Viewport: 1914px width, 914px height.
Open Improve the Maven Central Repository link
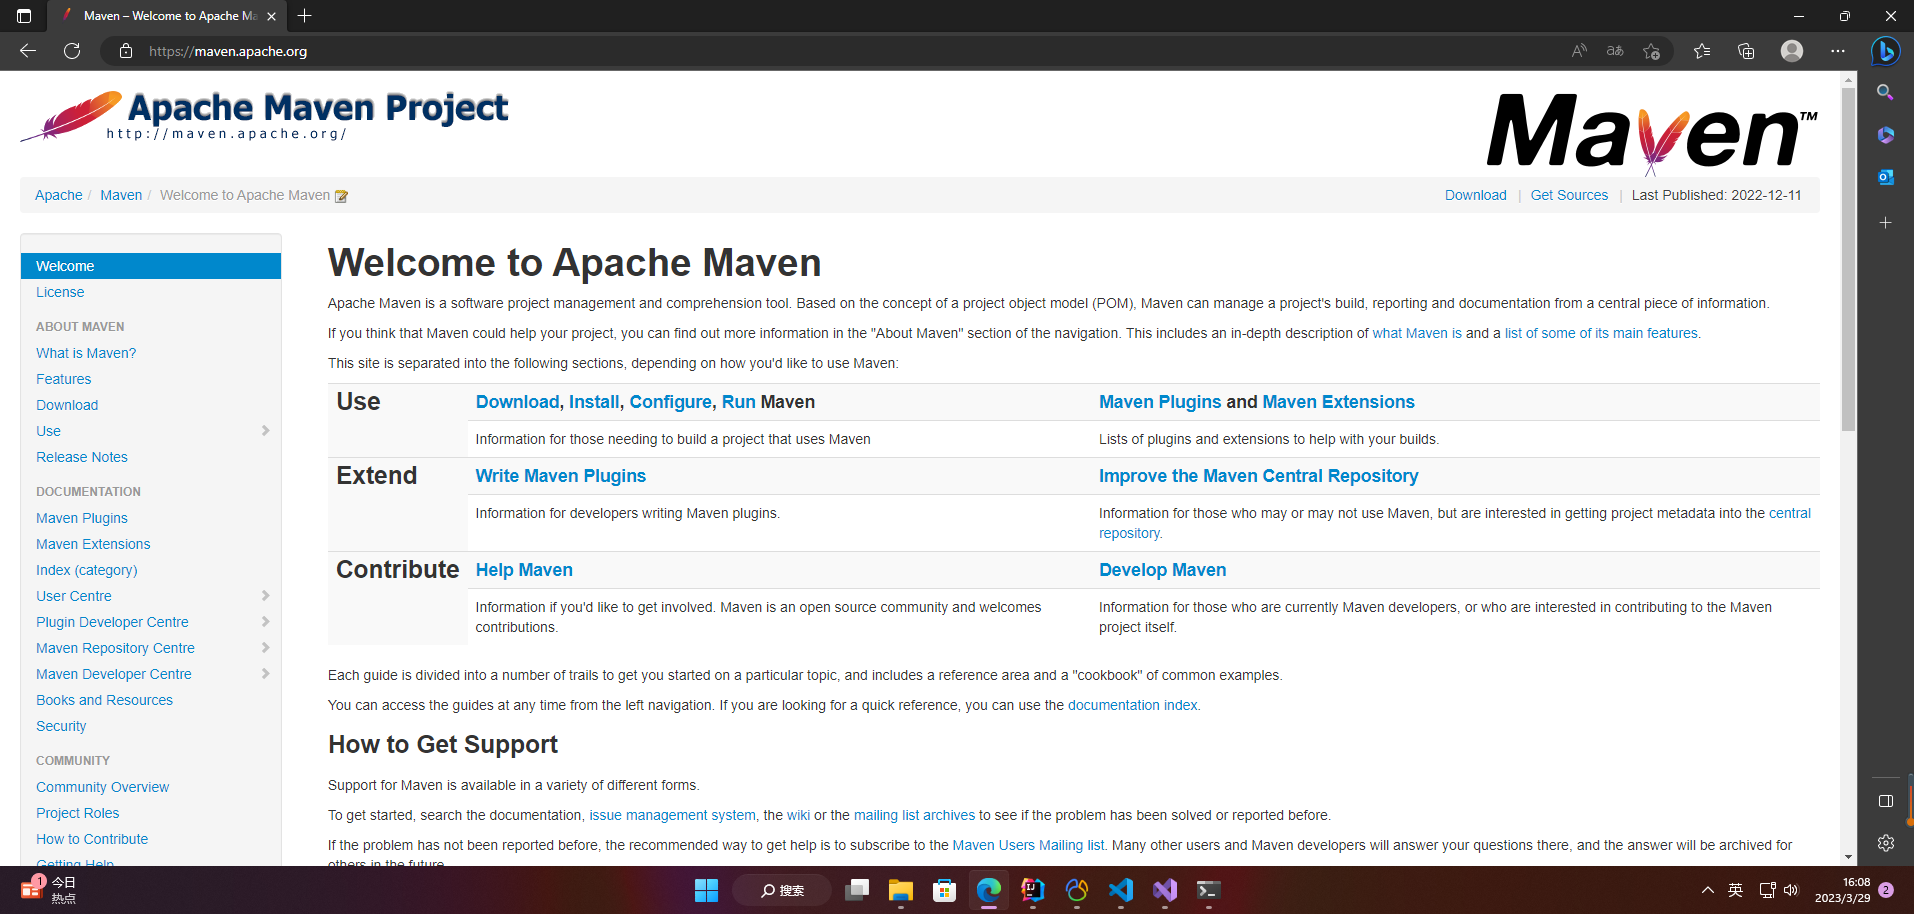[1259, 476]
